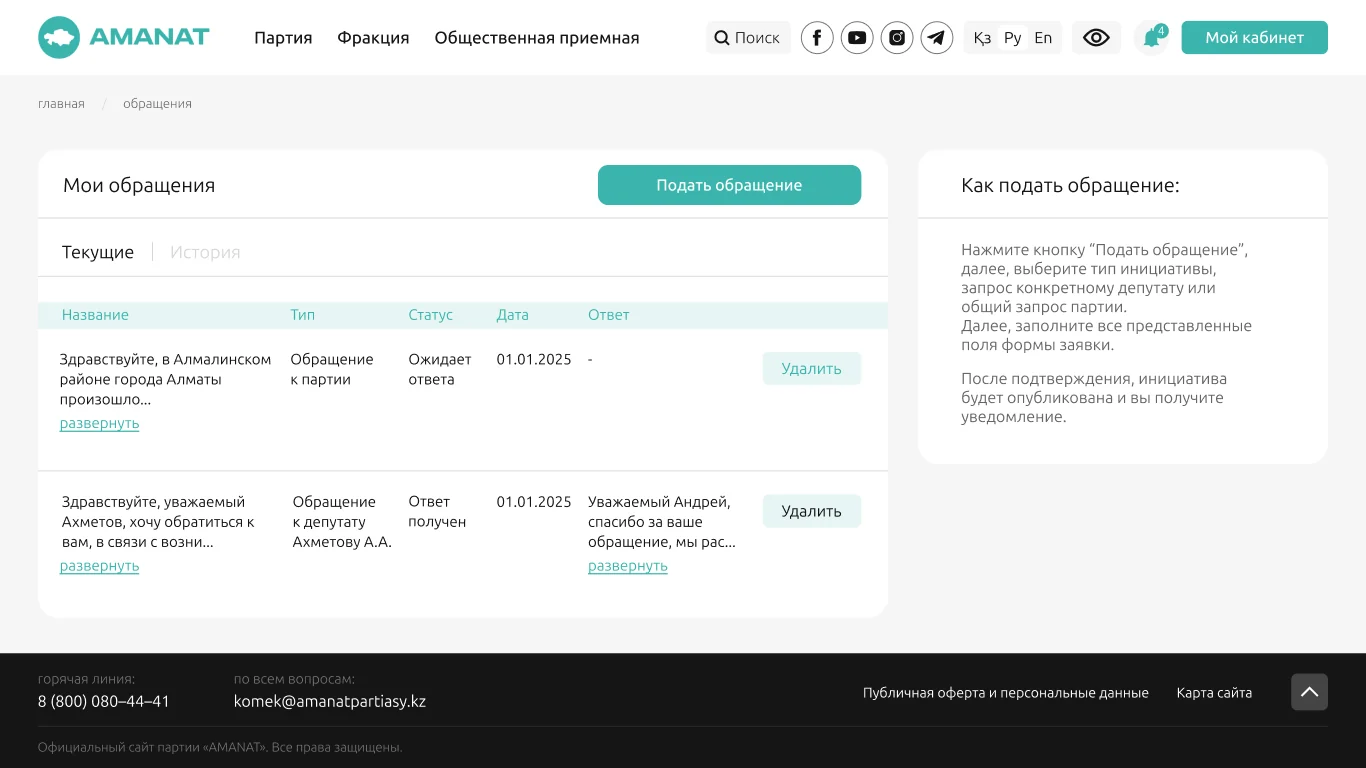Click the komek@amanatpartiasy.kz email

point(330,701)
